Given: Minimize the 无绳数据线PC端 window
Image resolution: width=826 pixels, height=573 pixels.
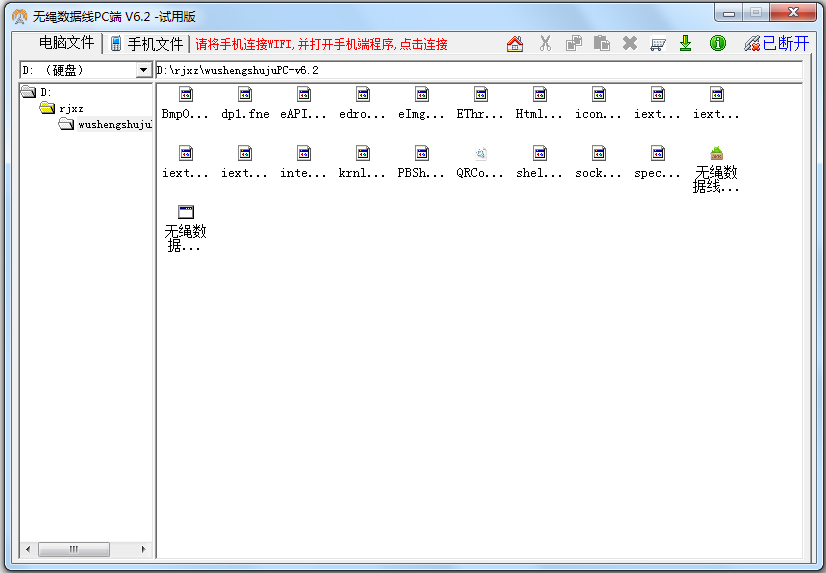Looking at the screenshot, I should 729,13.
